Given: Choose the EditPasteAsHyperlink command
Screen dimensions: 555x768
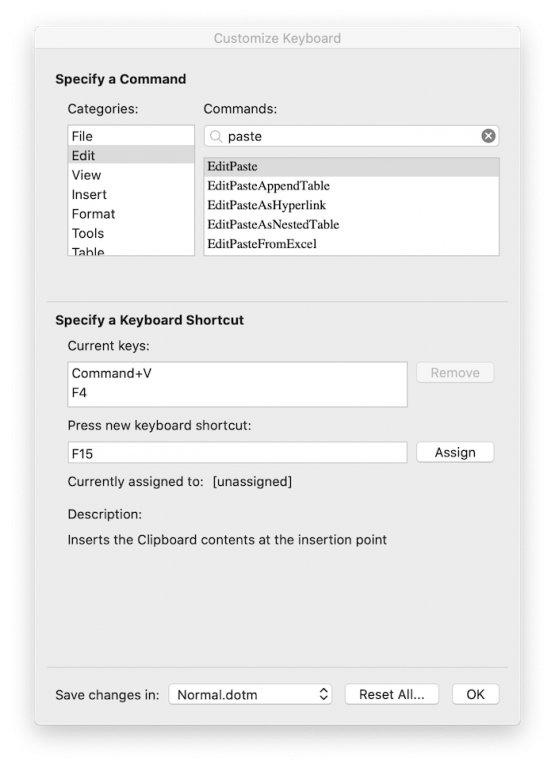Looking at the screenshot, I should [351, 205].
